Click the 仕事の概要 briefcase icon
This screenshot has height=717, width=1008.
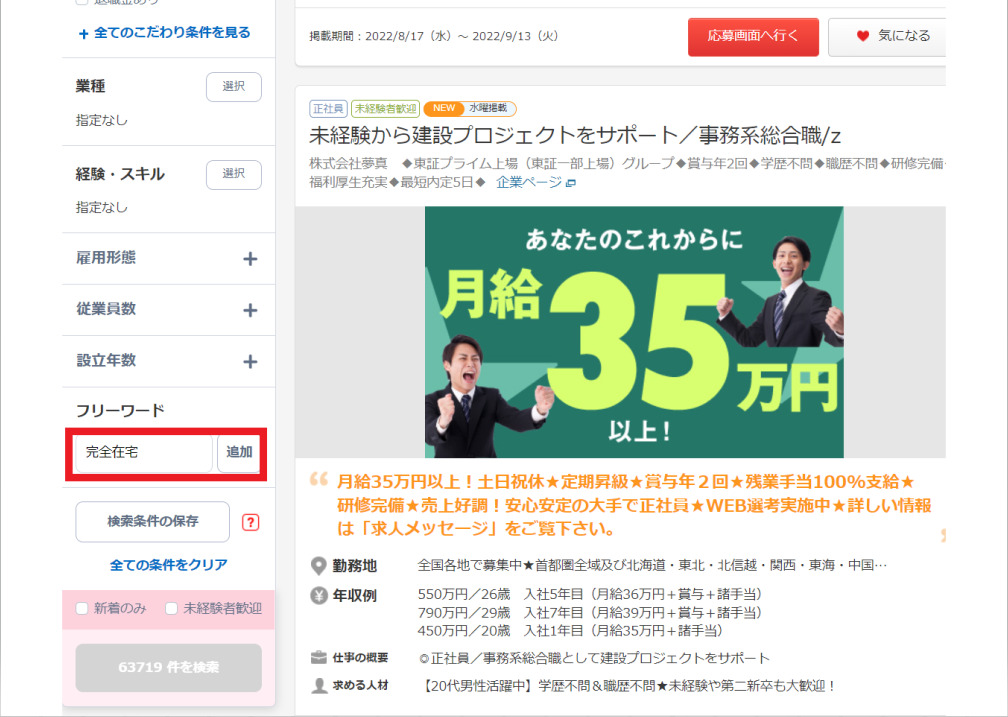(x=319, y=658)
